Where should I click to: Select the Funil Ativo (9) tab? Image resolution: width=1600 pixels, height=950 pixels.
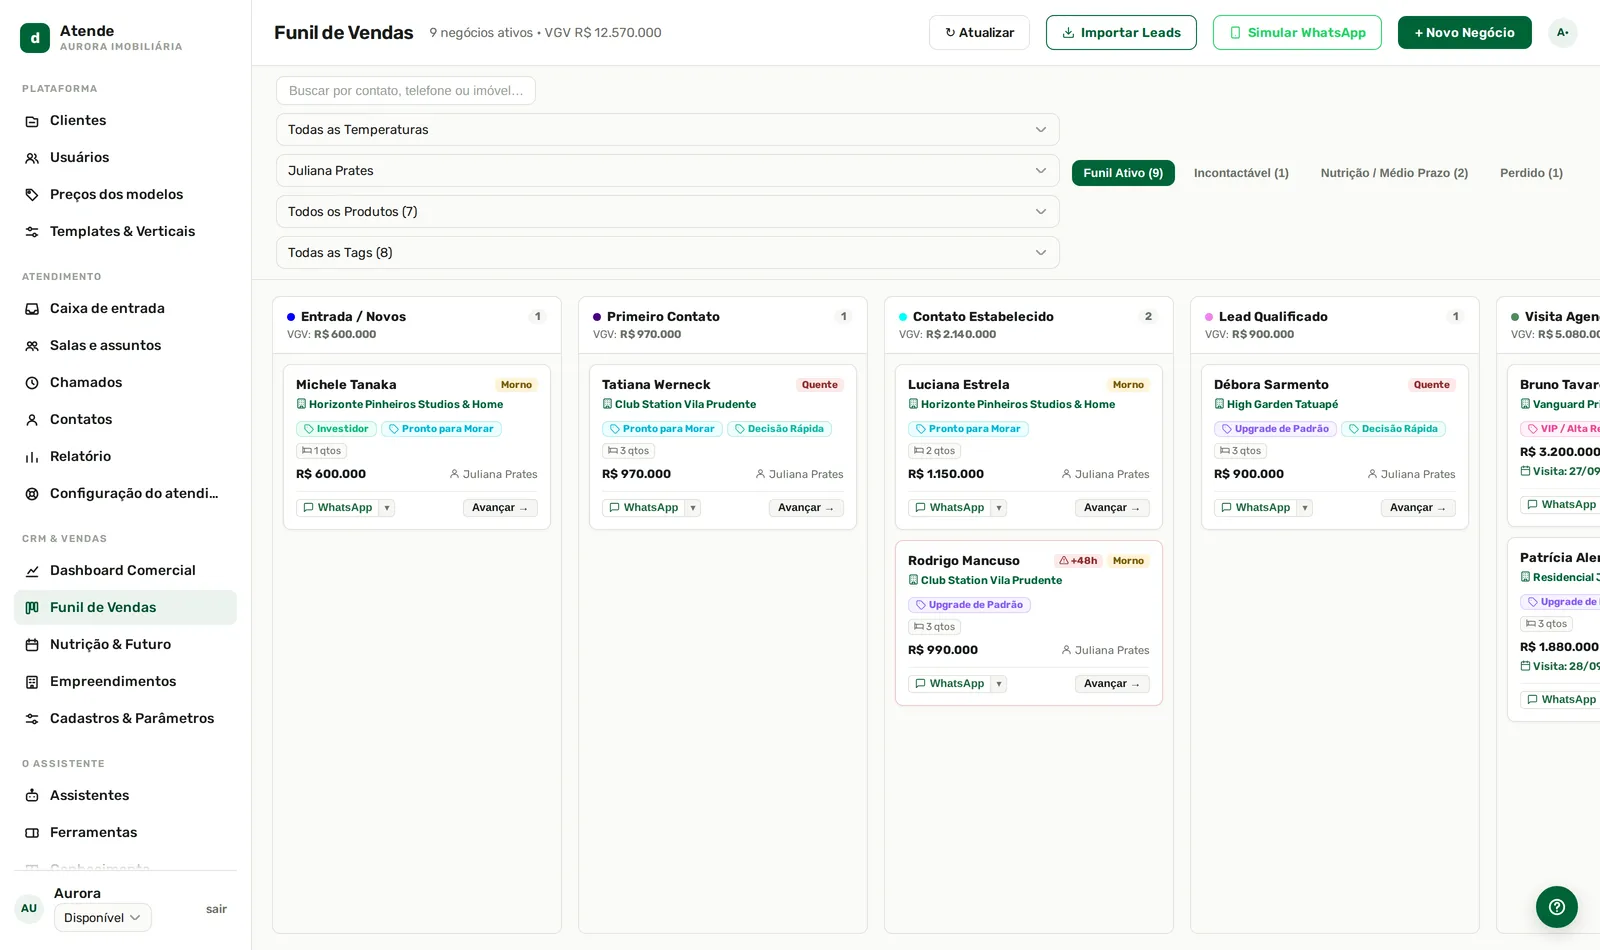[1123, 173]
